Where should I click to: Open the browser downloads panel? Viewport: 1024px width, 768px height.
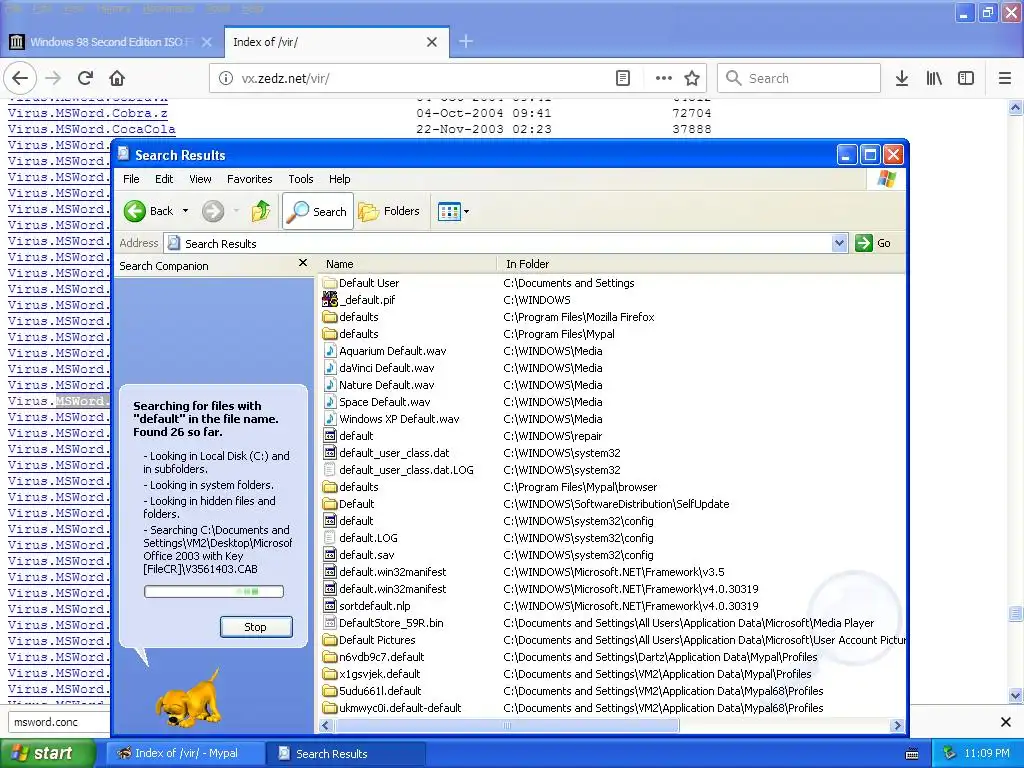pos(902,78)
